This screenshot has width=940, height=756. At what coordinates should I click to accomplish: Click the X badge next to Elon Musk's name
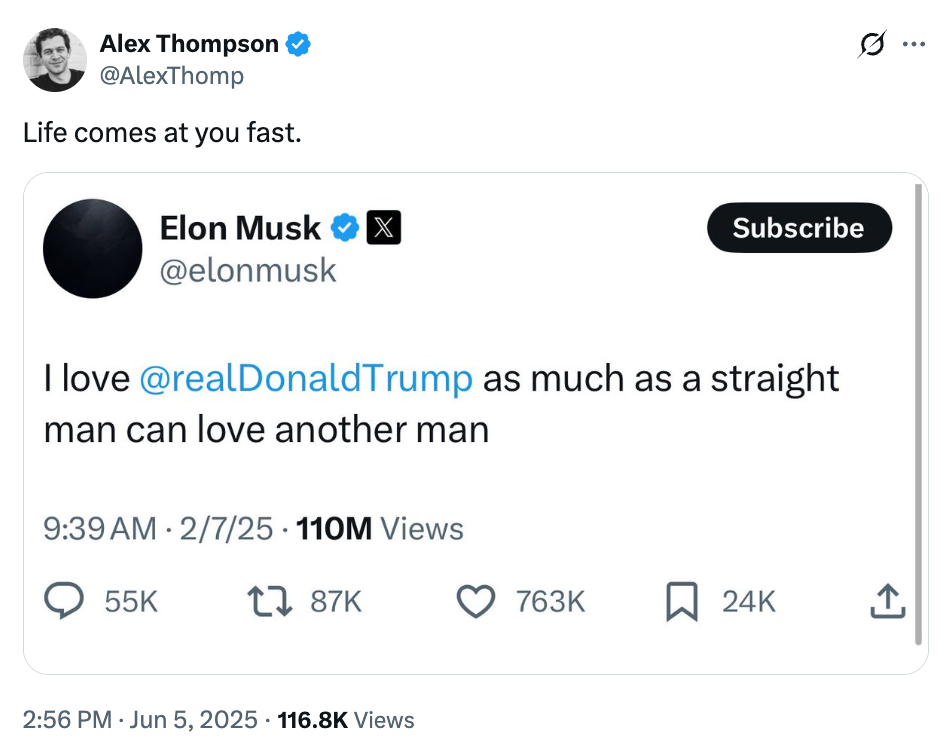click(x=383, y=228)
